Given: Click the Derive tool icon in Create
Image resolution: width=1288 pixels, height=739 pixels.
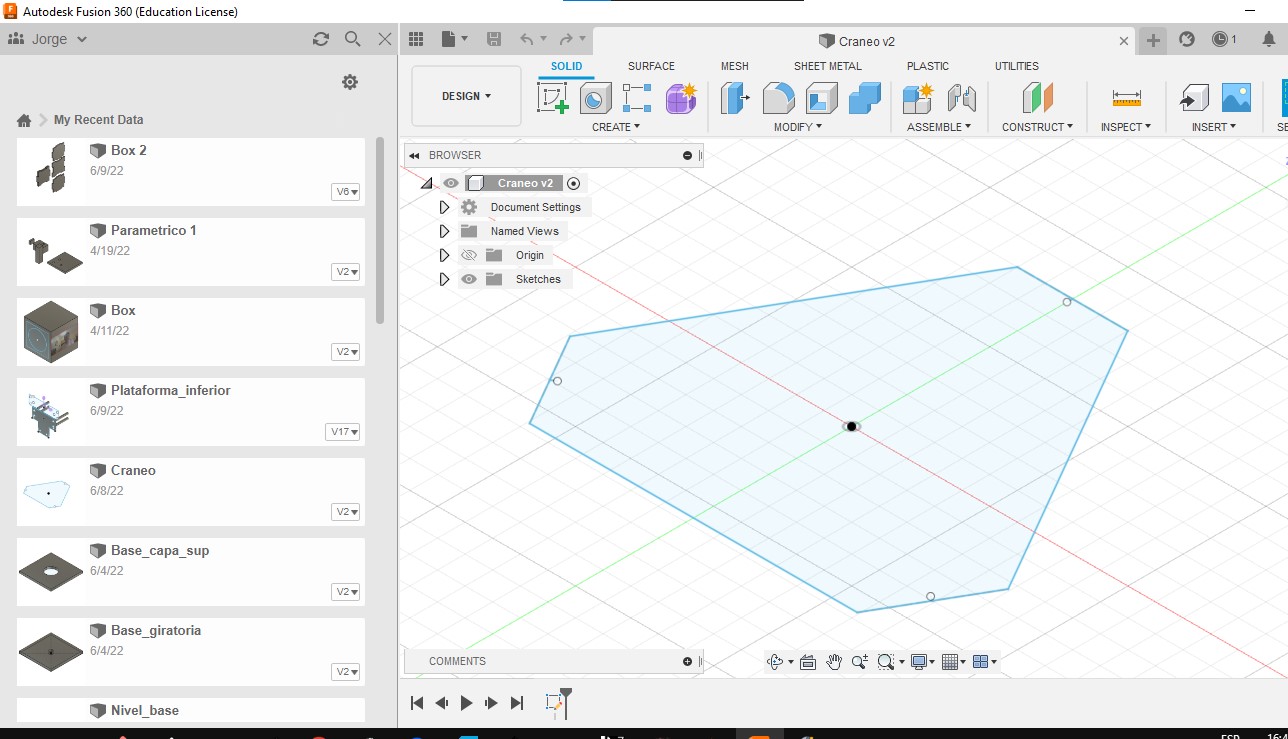Looking at the screenshot, I should (x=637, y=98).
